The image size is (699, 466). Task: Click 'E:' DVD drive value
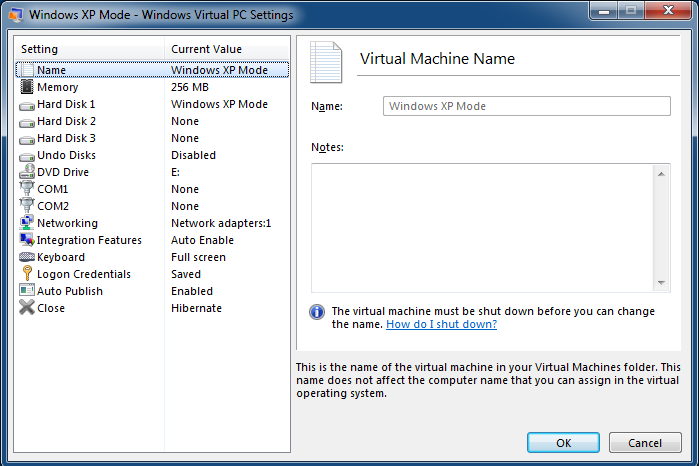[x=175, y=172]
